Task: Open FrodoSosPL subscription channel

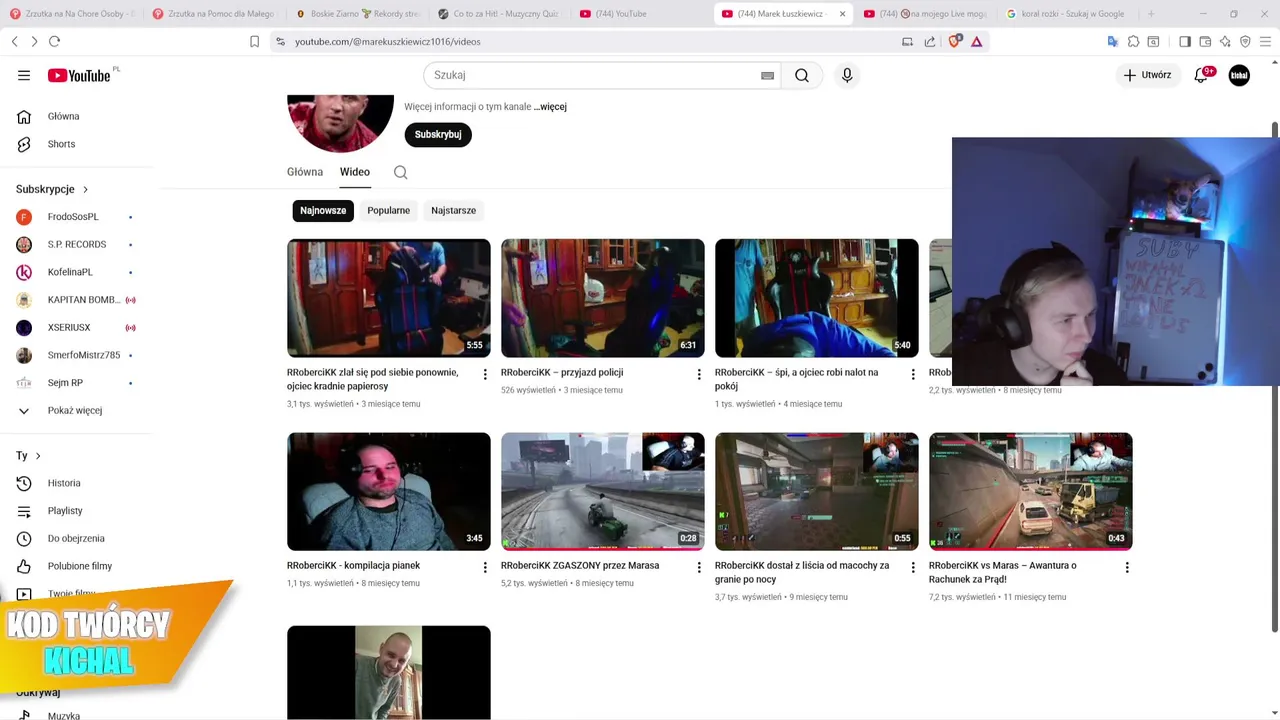Action: pos(75,217)
